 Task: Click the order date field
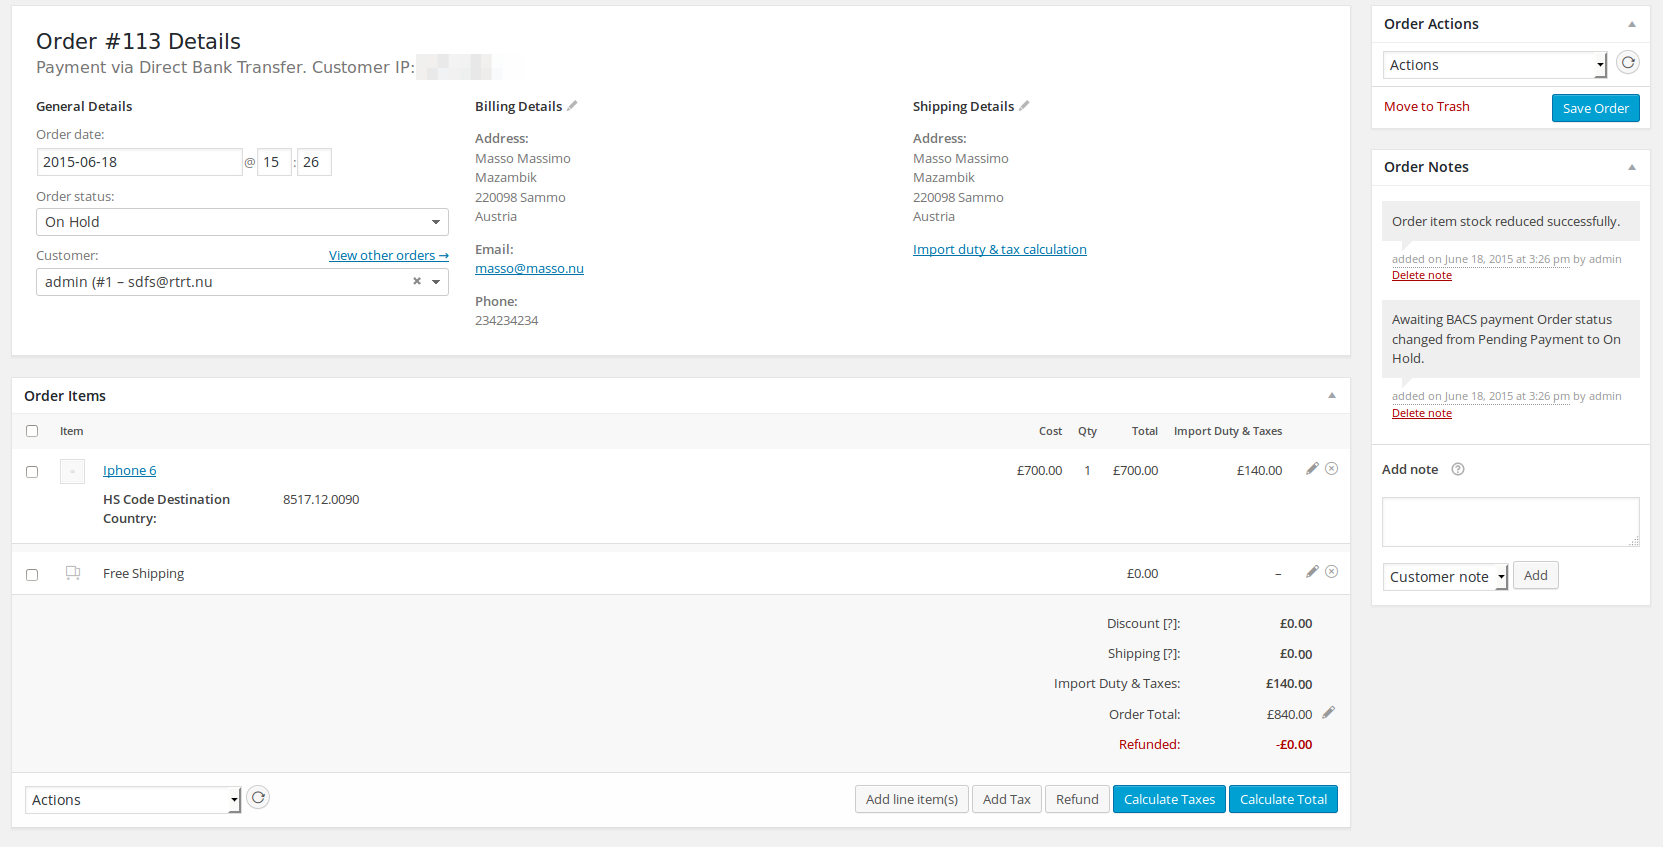point(139,162)
